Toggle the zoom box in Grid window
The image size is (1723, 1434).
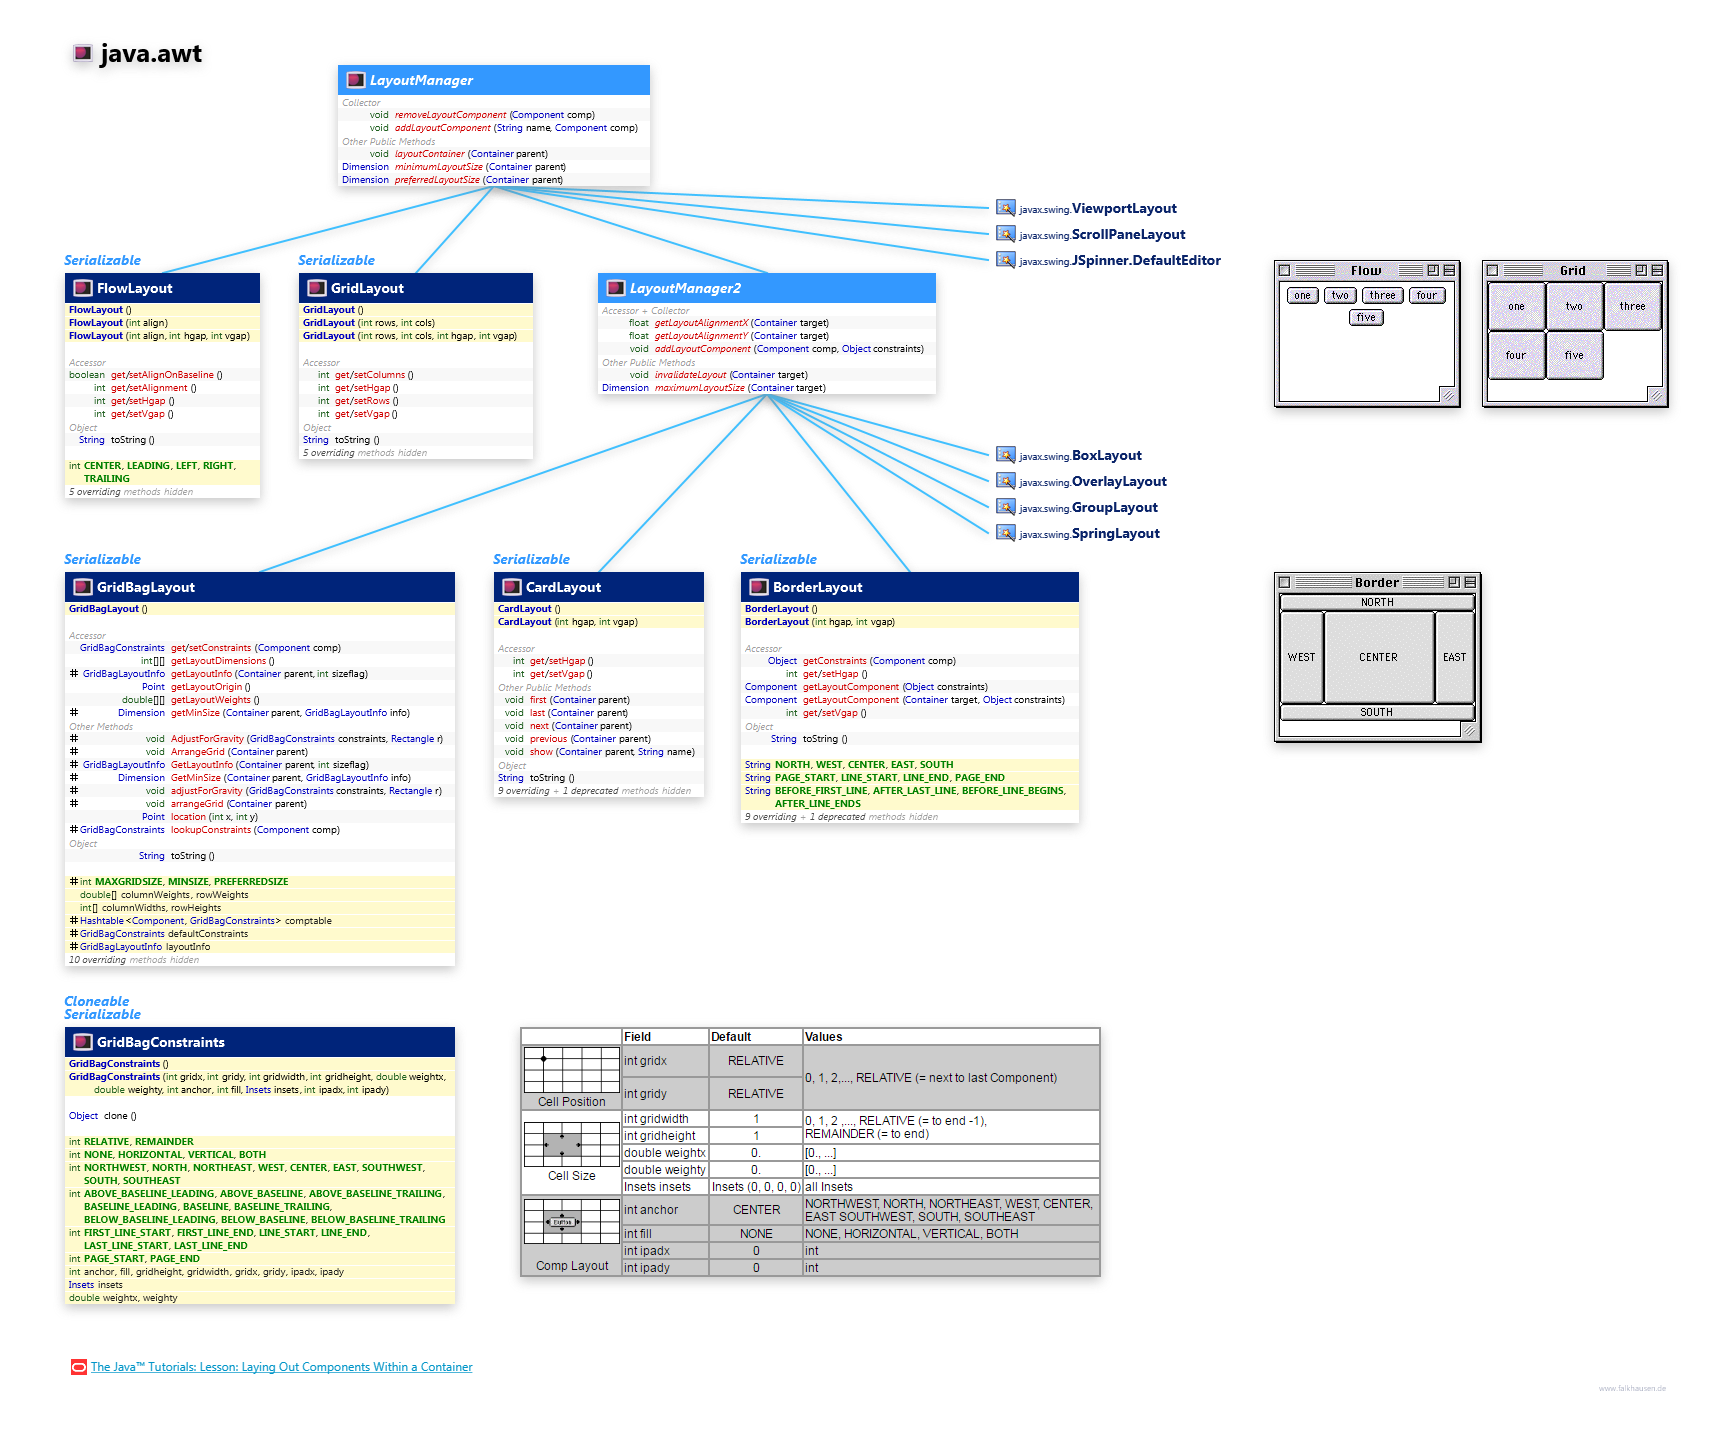1640,270
